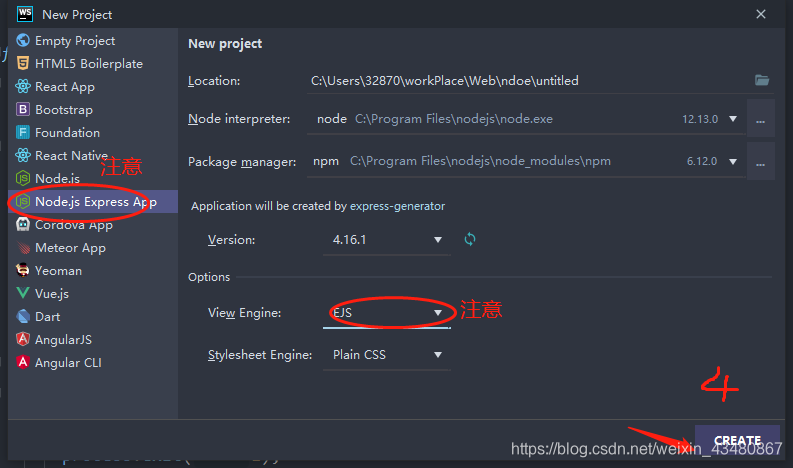
Task: Select the Node.js project type
Action: (93, 178)
